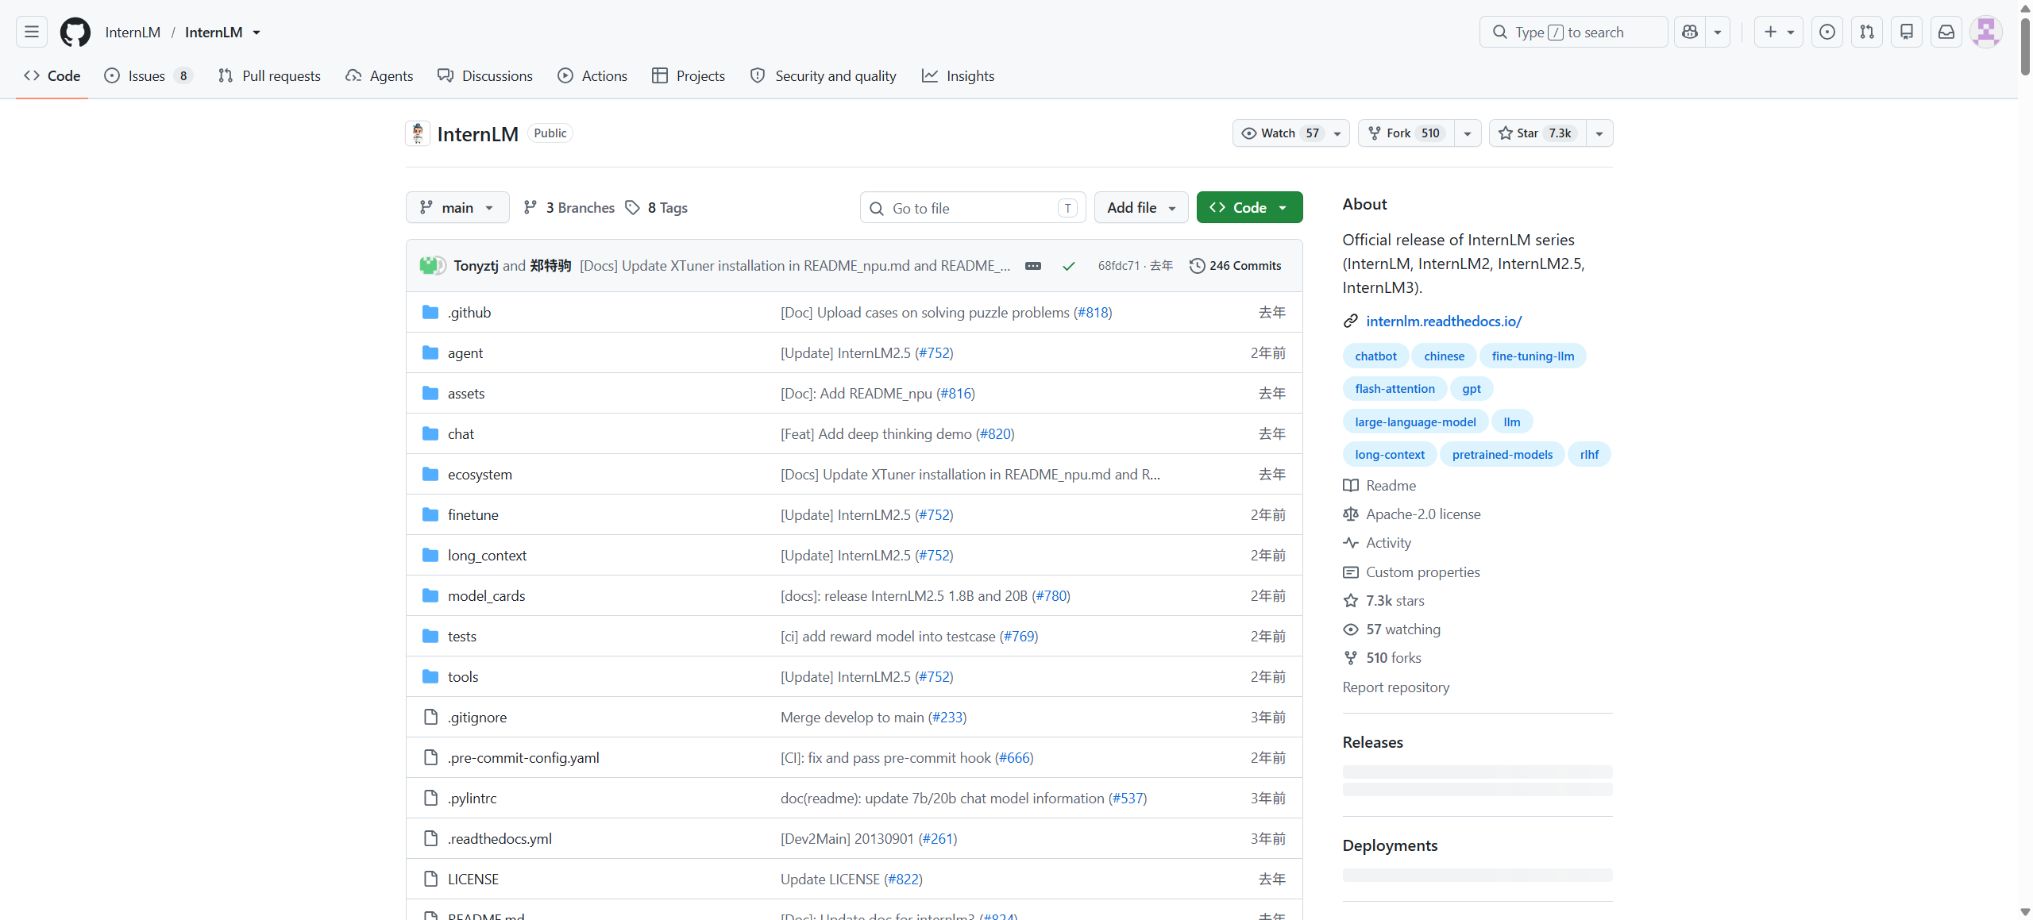The height and width of the screenshot is (920, 2033).
Task: Click the Go to file search field
Action: coord(972,208)
